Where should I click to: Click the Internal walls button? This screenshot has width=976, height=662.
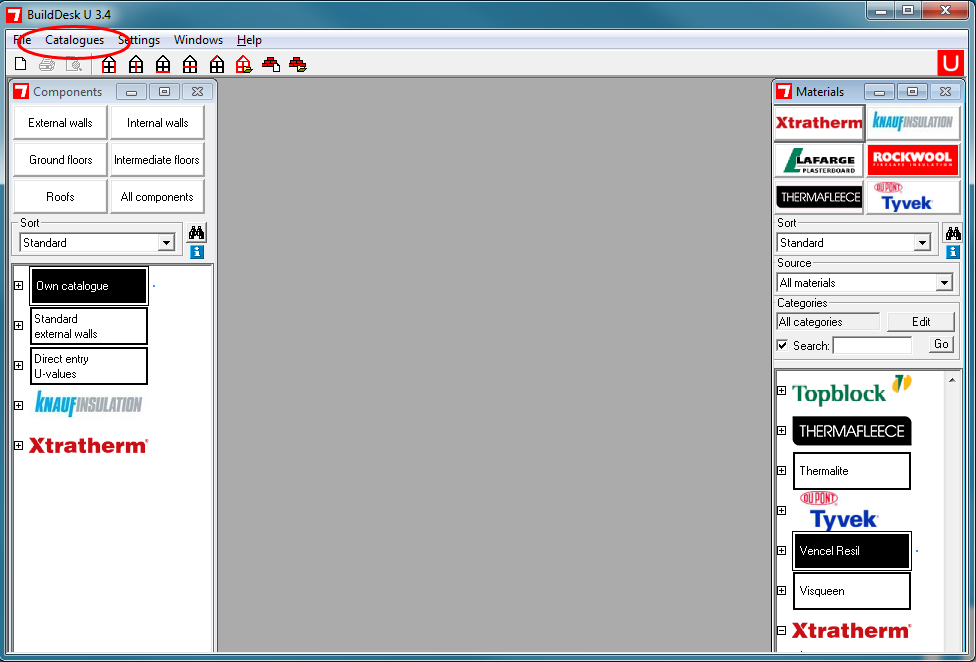(x=157, y=123)
